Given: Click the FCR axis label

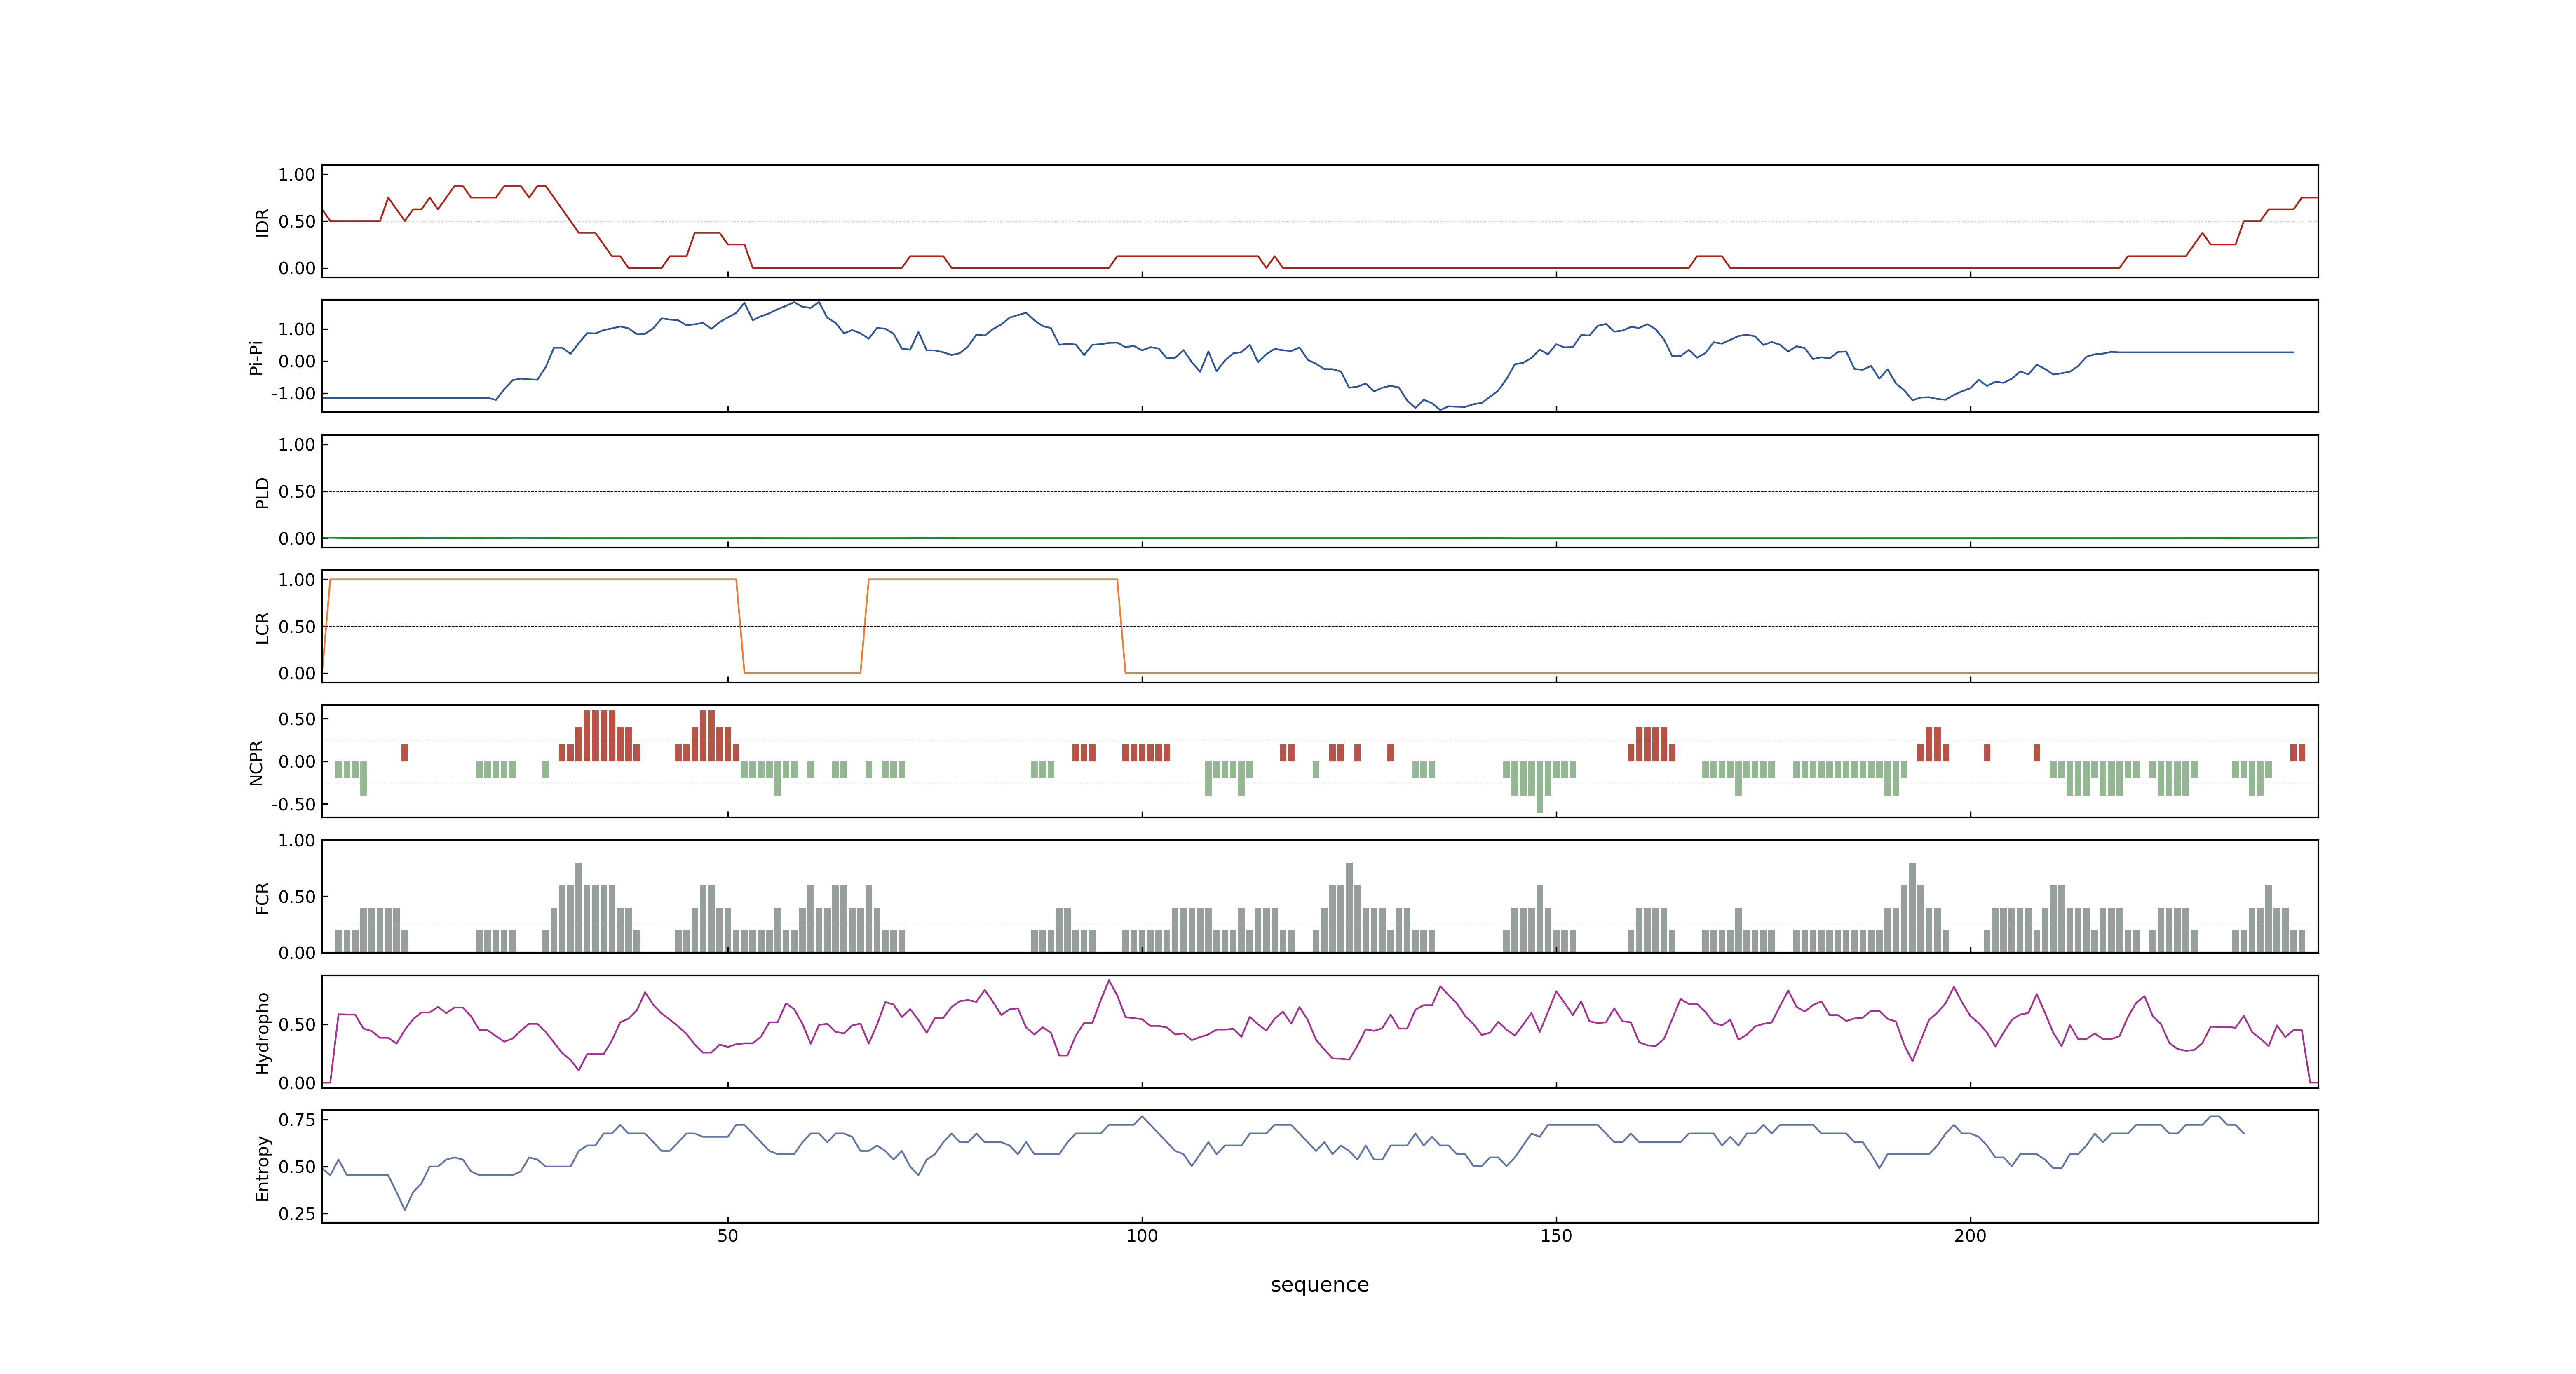Looking at the screenshot, I should click(x=262, y=897).
